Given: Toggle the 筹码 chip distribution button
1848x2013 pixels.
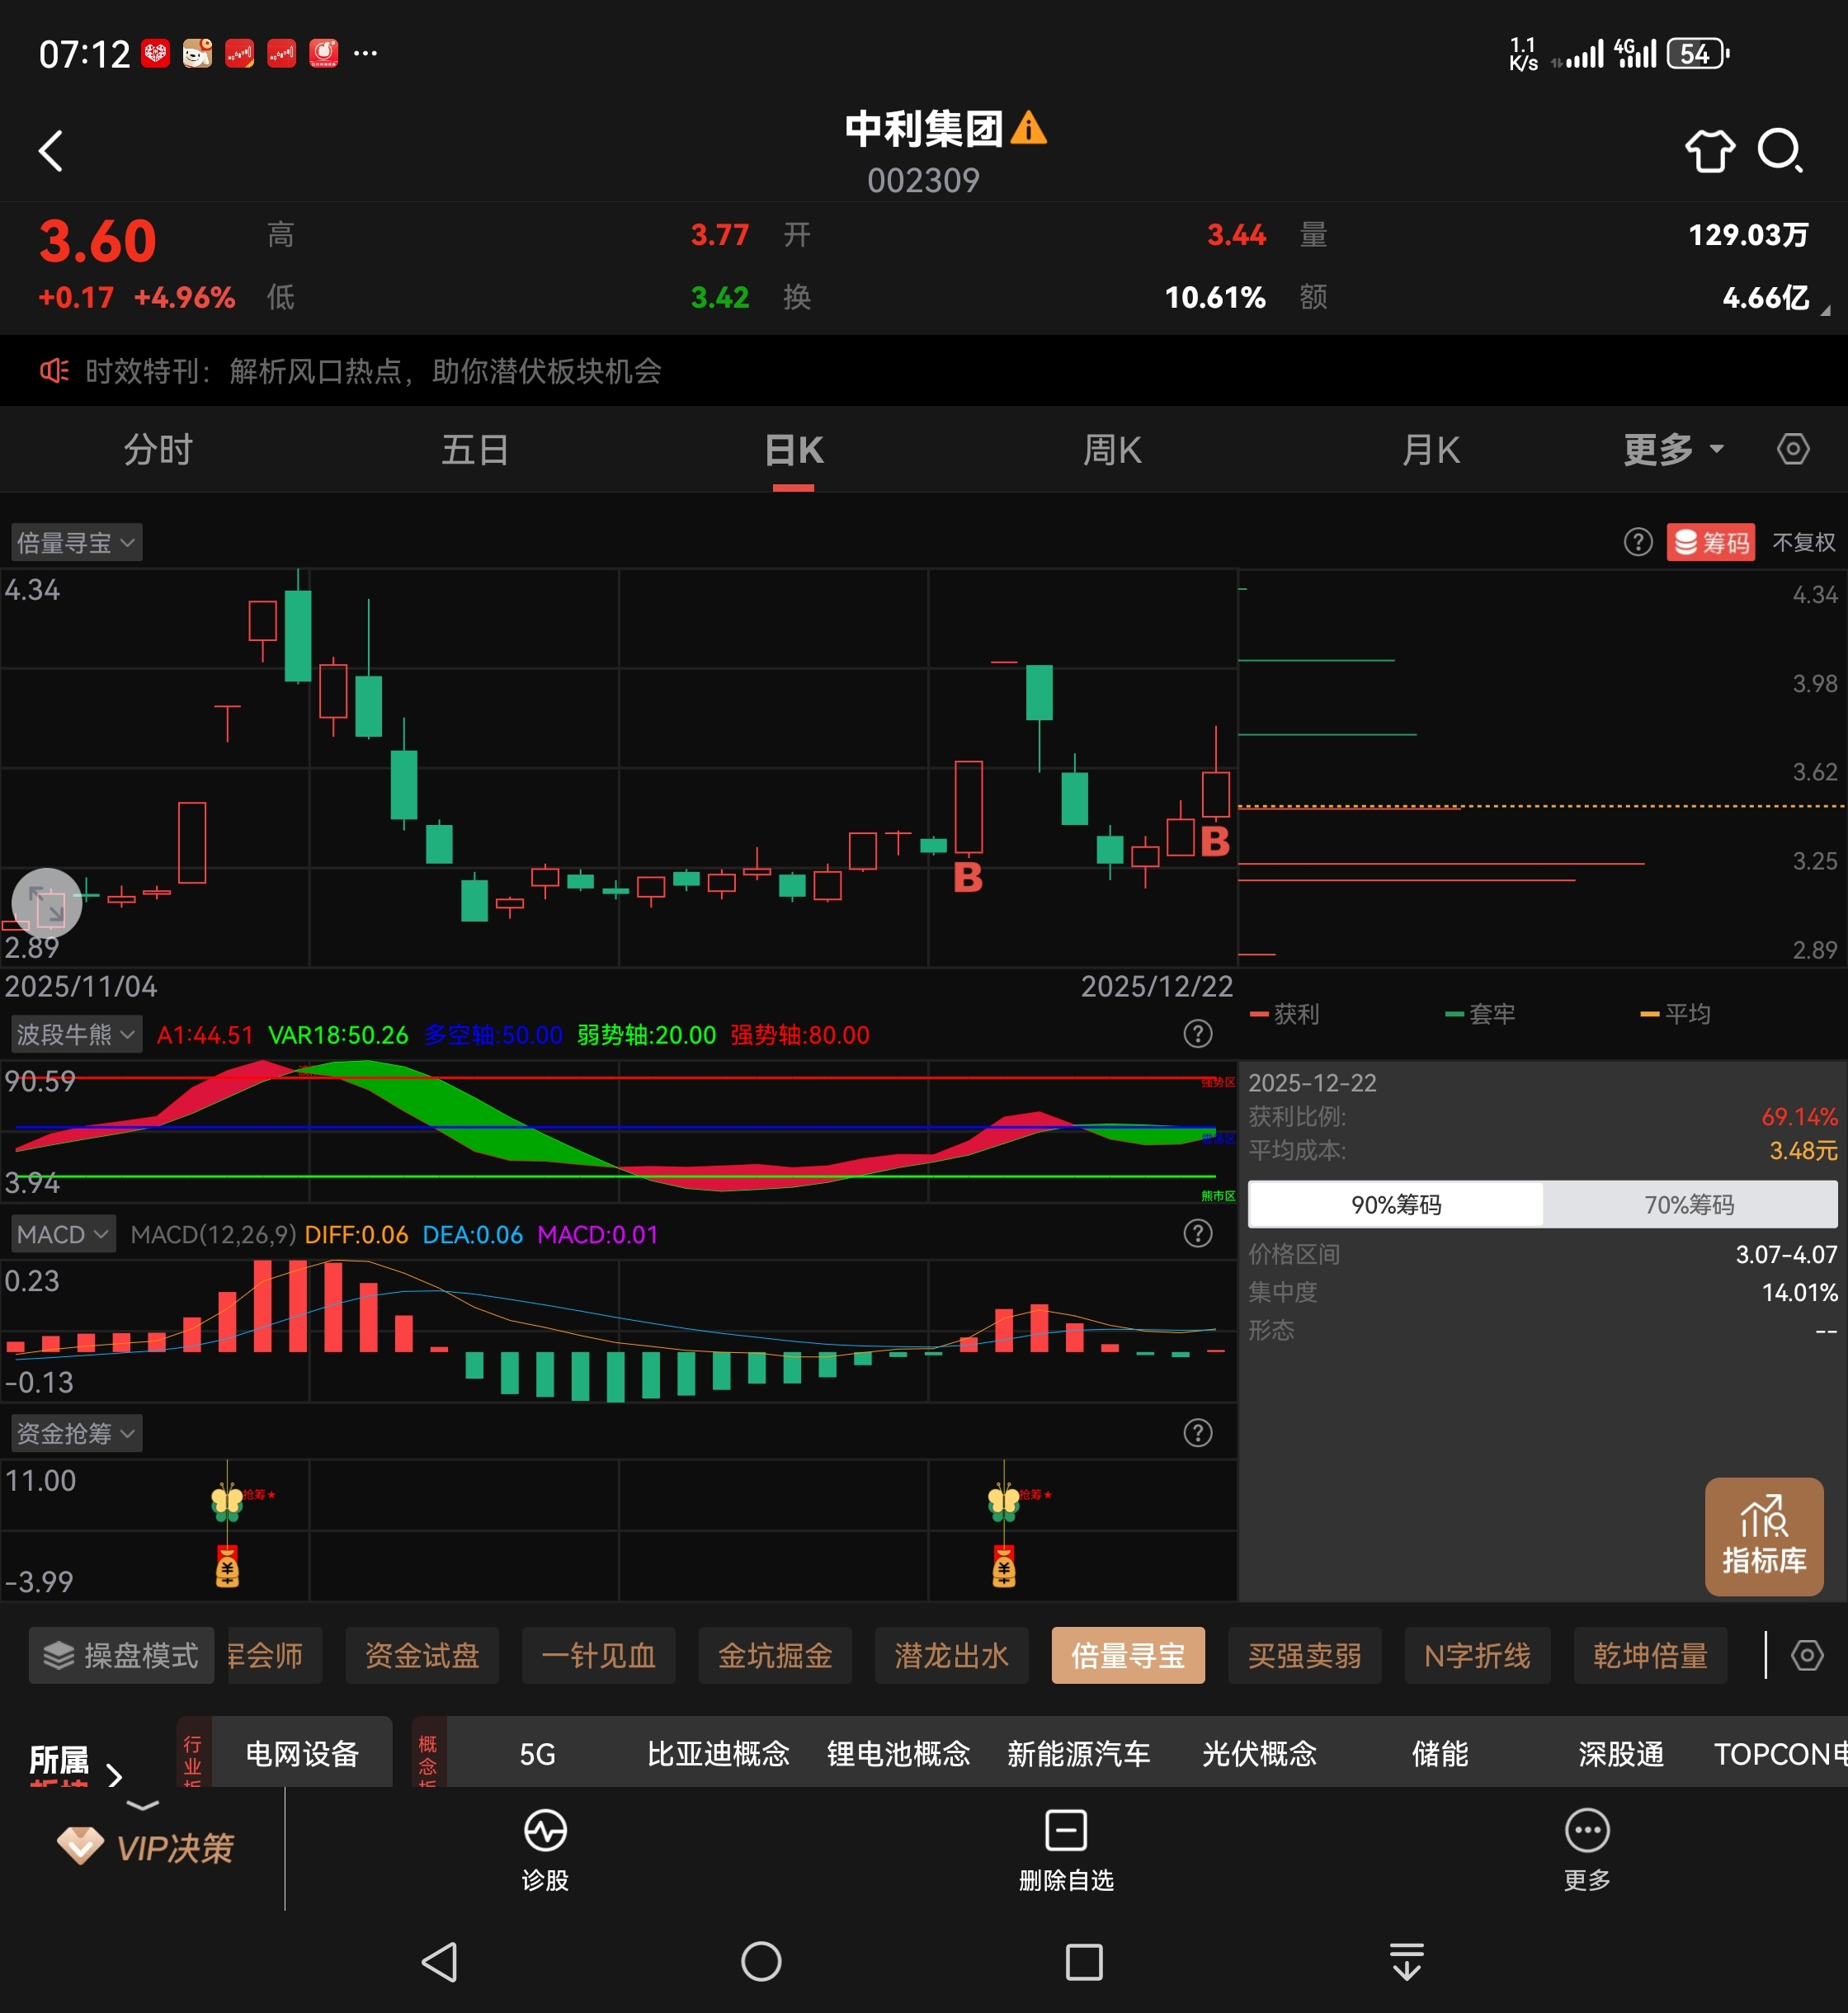Looking at the screenshot, I should point(1710,542).
